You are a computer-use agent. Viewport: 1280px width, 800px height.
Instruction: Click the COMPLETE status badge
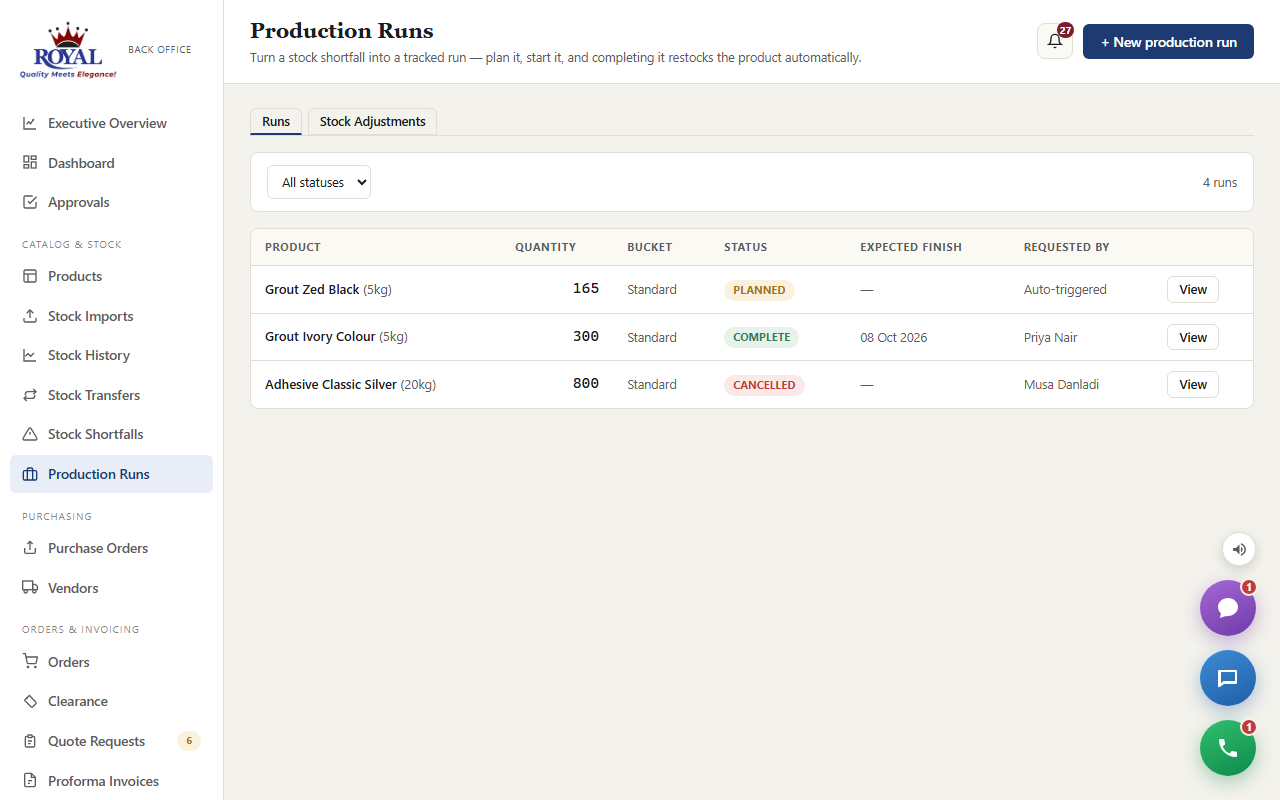pos(762,337)
